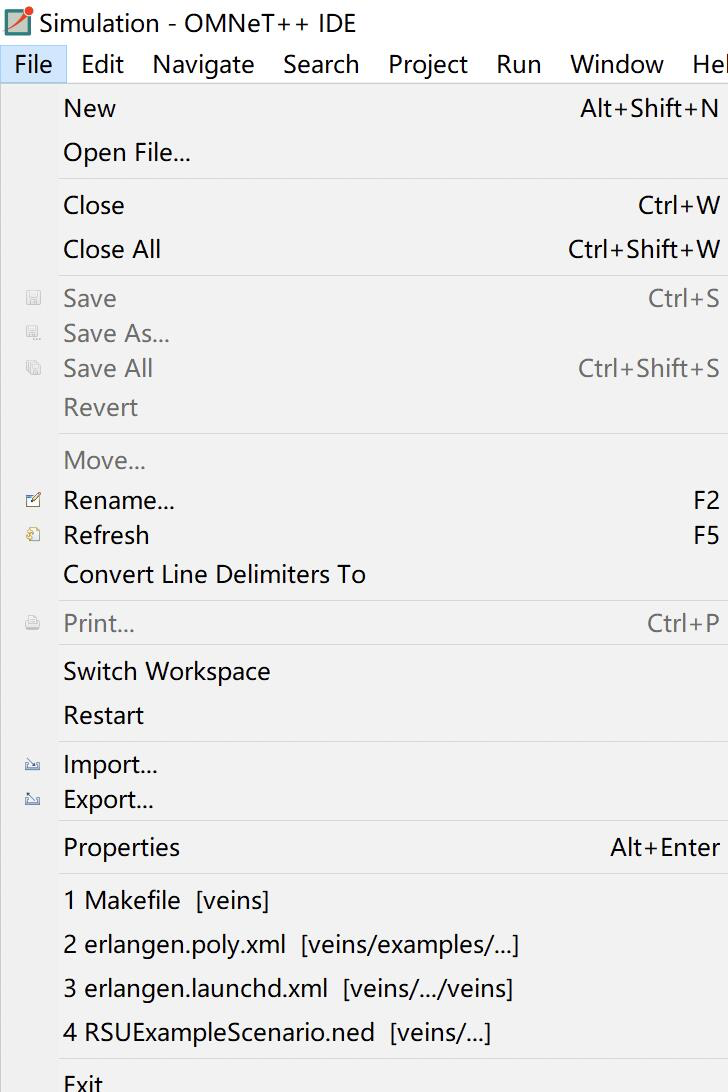
Task: Select Close All menu entry
Action: [x=112, y=250]
